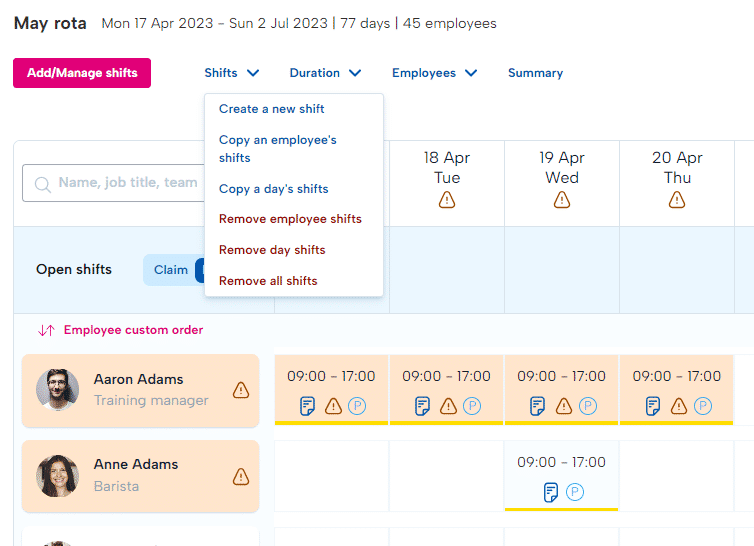
Task: Open Anne Adams profile photo
Action: (58, 476)
